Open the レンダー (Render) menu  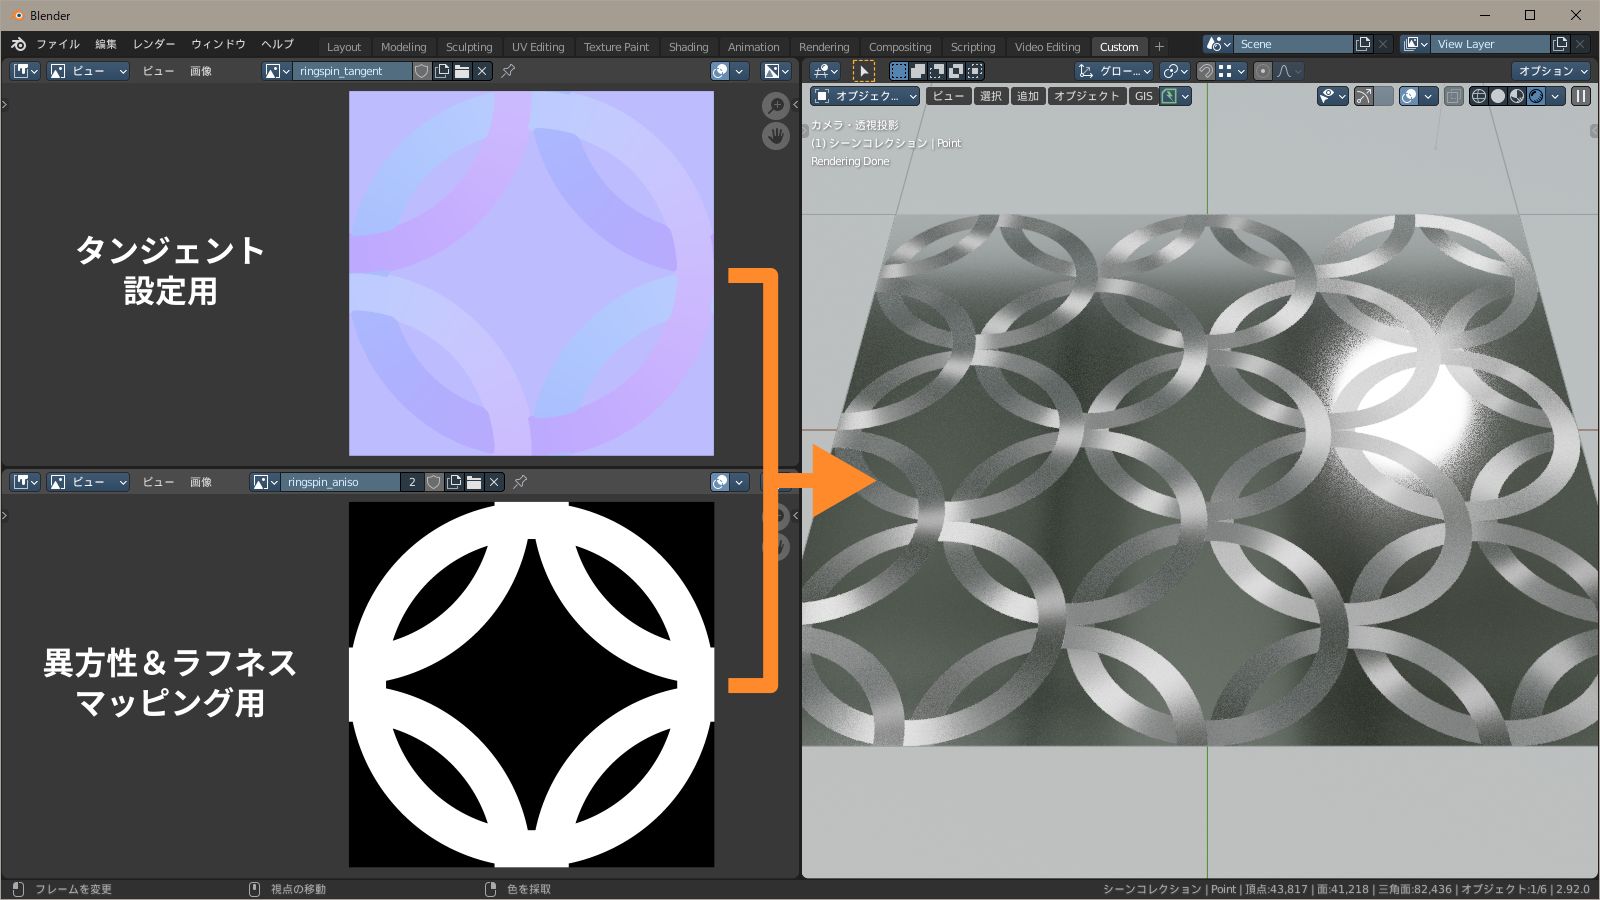(154, 44)
